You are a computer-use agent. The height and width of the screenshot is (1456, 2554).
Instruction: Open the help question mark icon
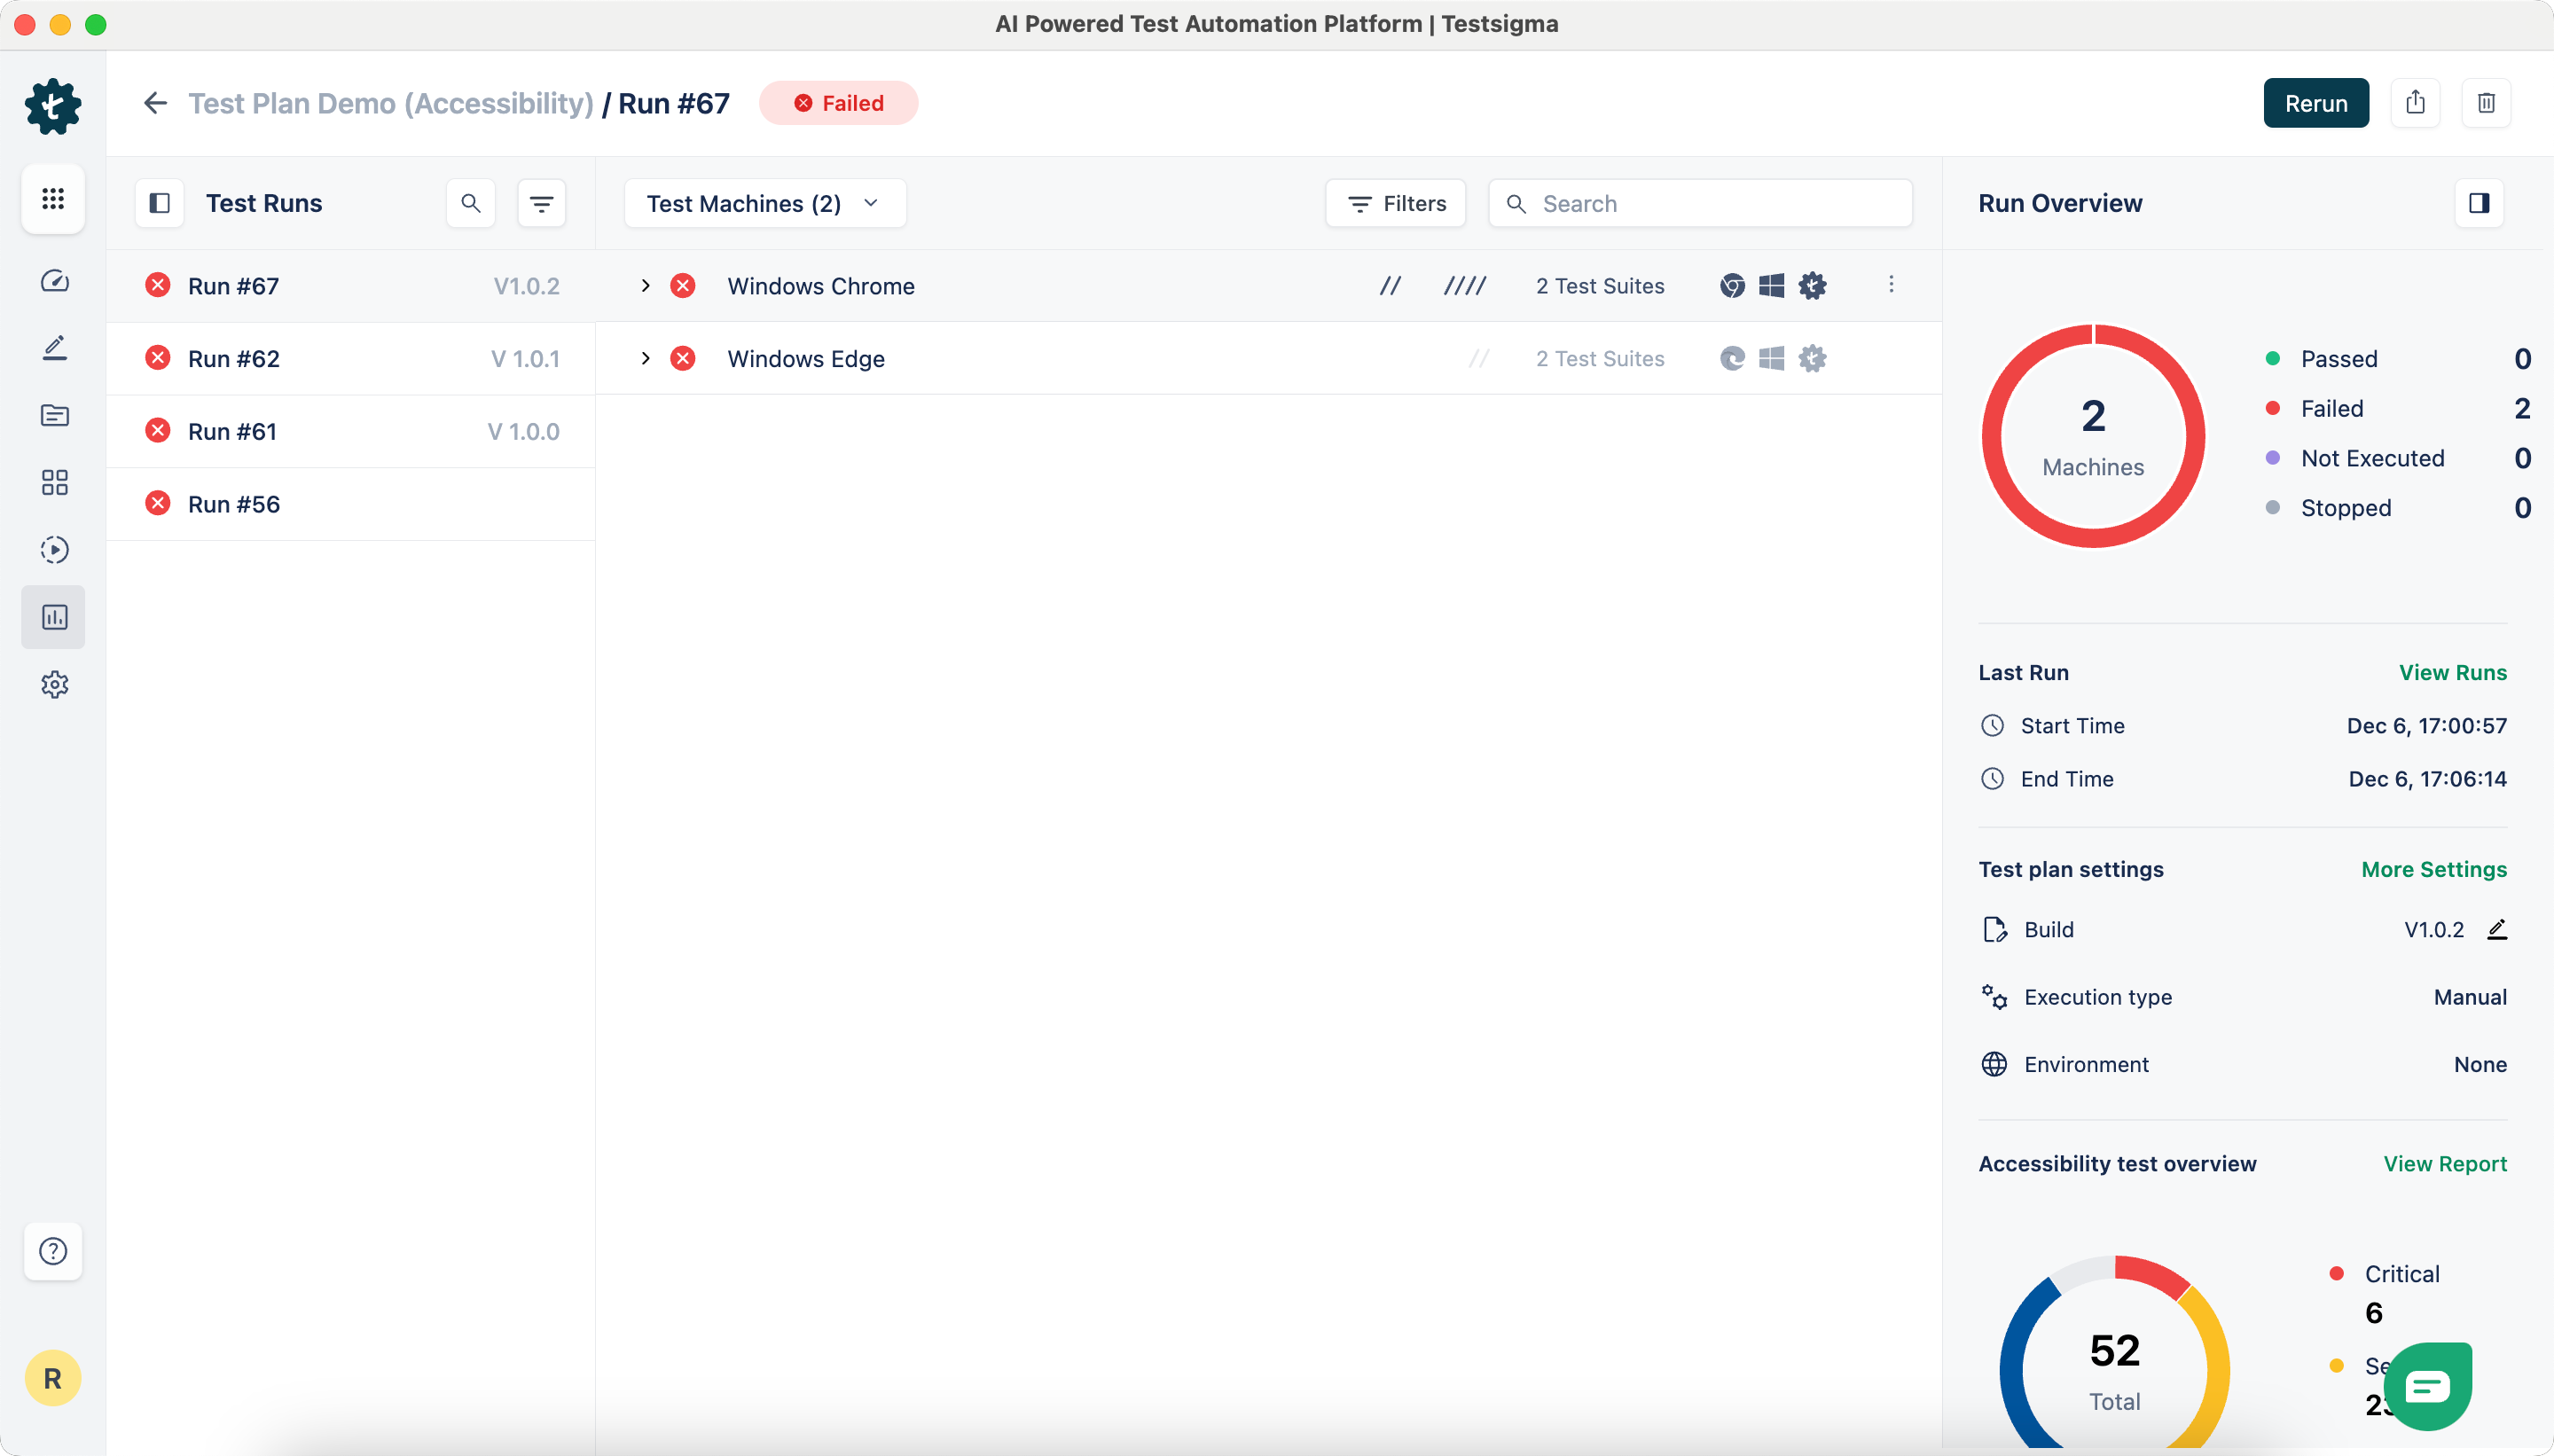(x=53, y=1251)
